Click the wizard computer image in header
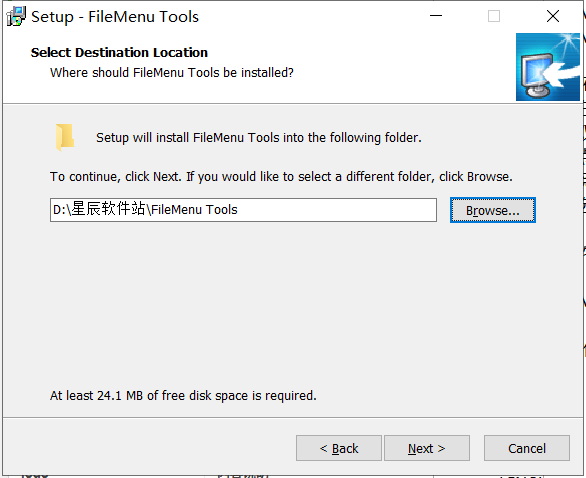 pyautogui.click(x=548, y=67)
